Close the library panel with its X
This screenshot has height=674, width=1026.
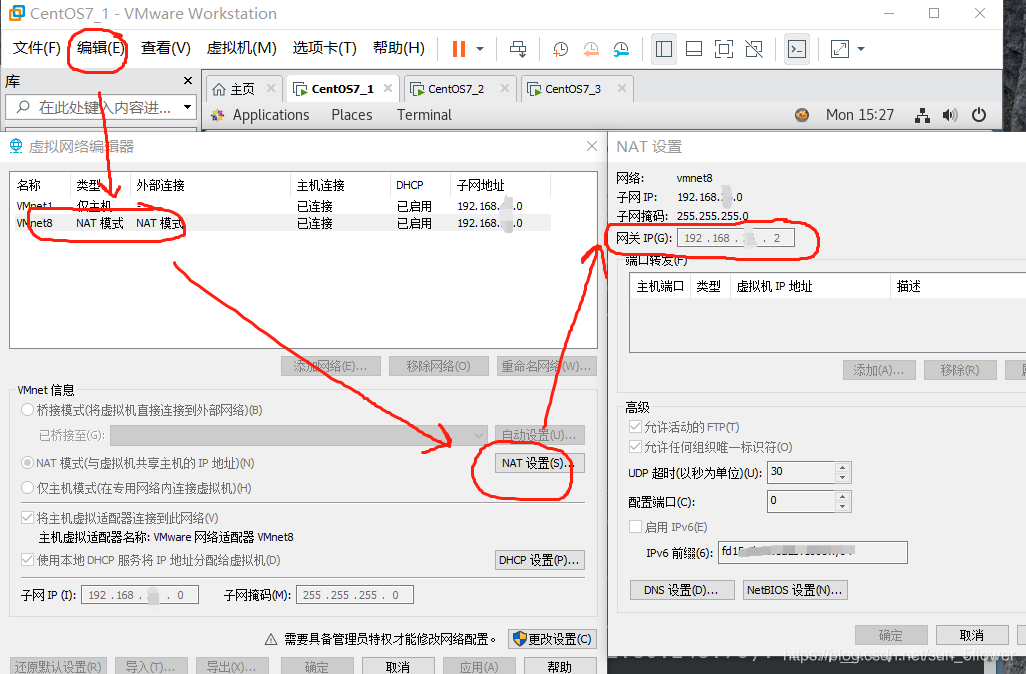click(188, 80)
